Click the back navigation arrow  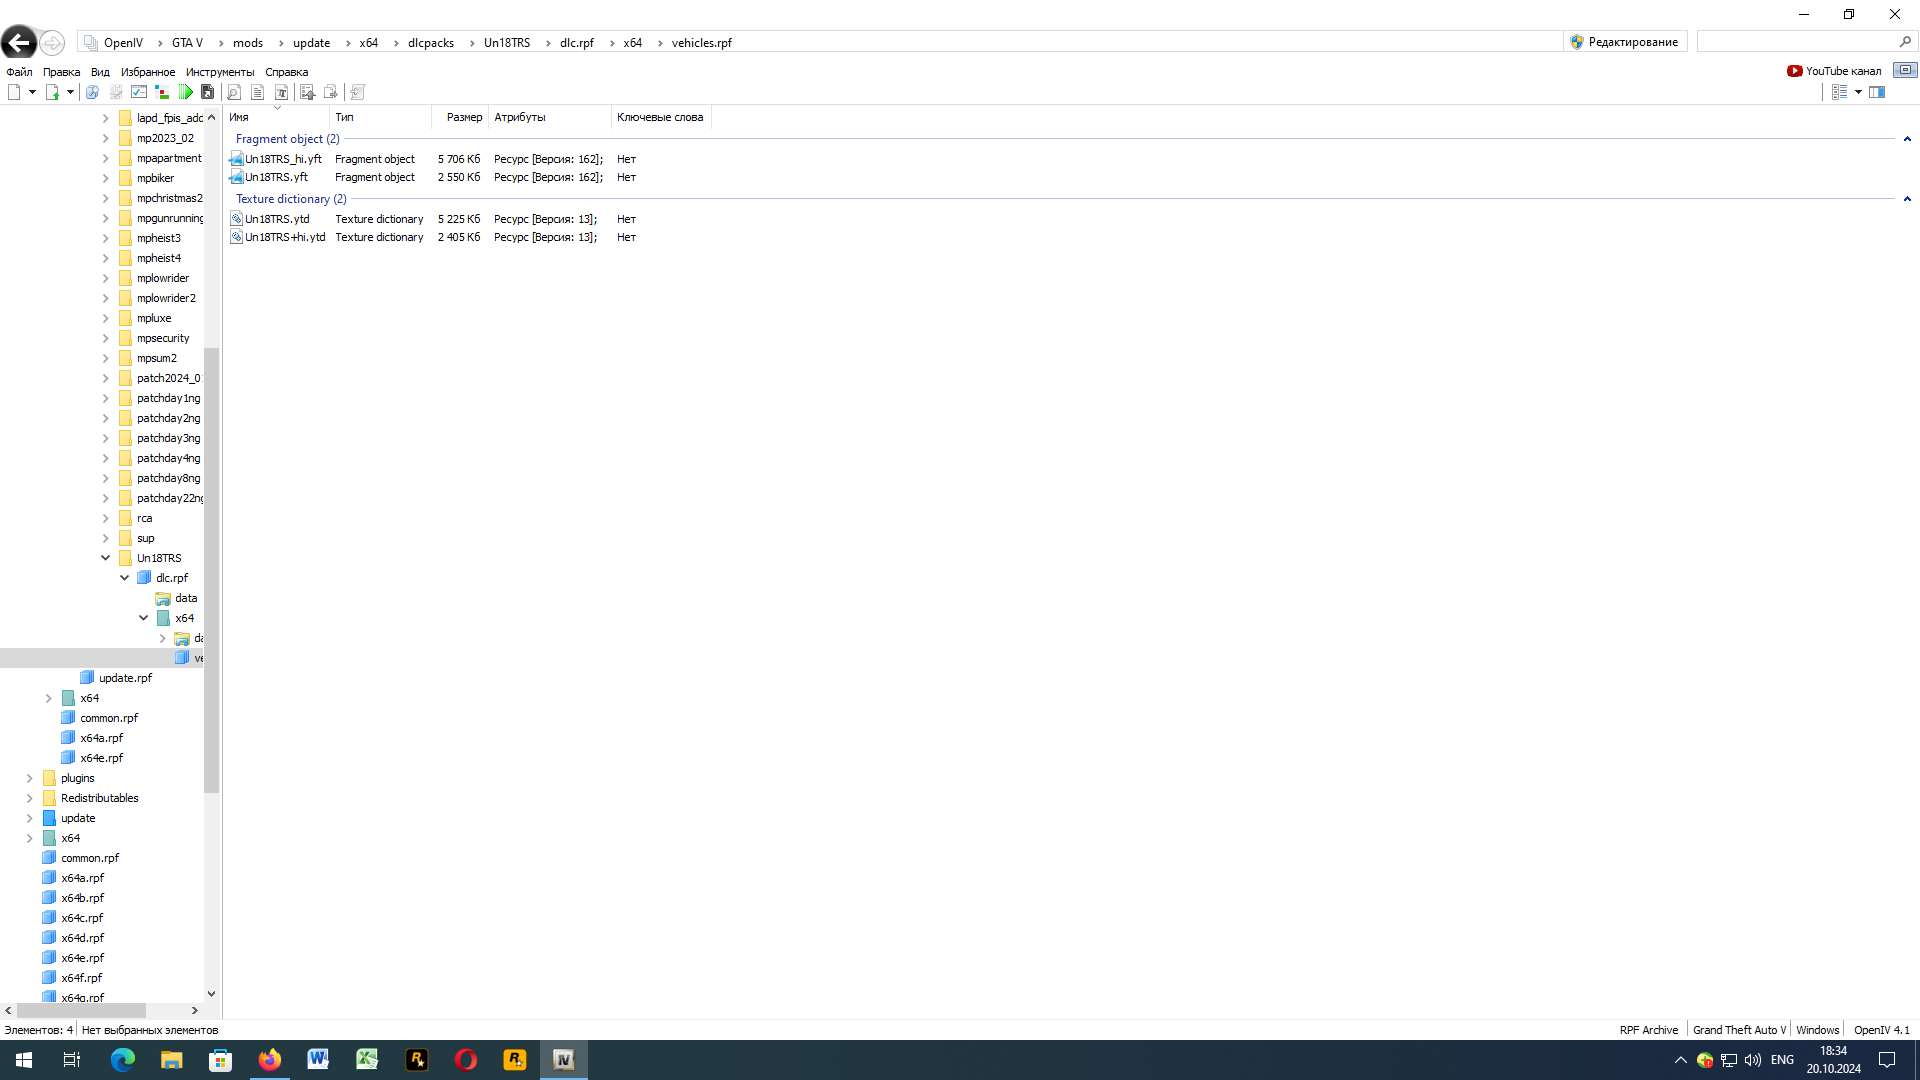18,42
